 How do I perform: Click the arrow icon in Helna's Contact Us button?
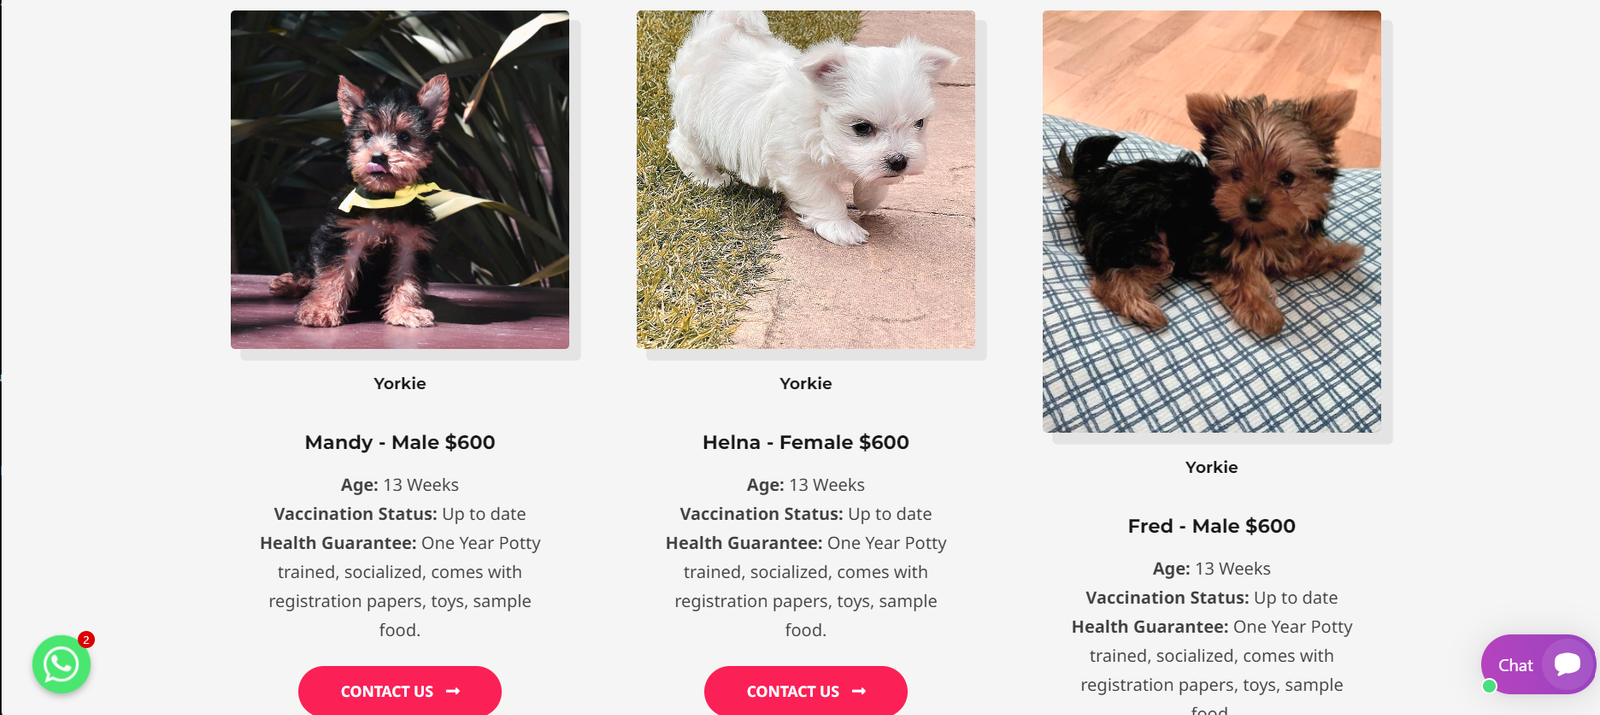point(859,691)
